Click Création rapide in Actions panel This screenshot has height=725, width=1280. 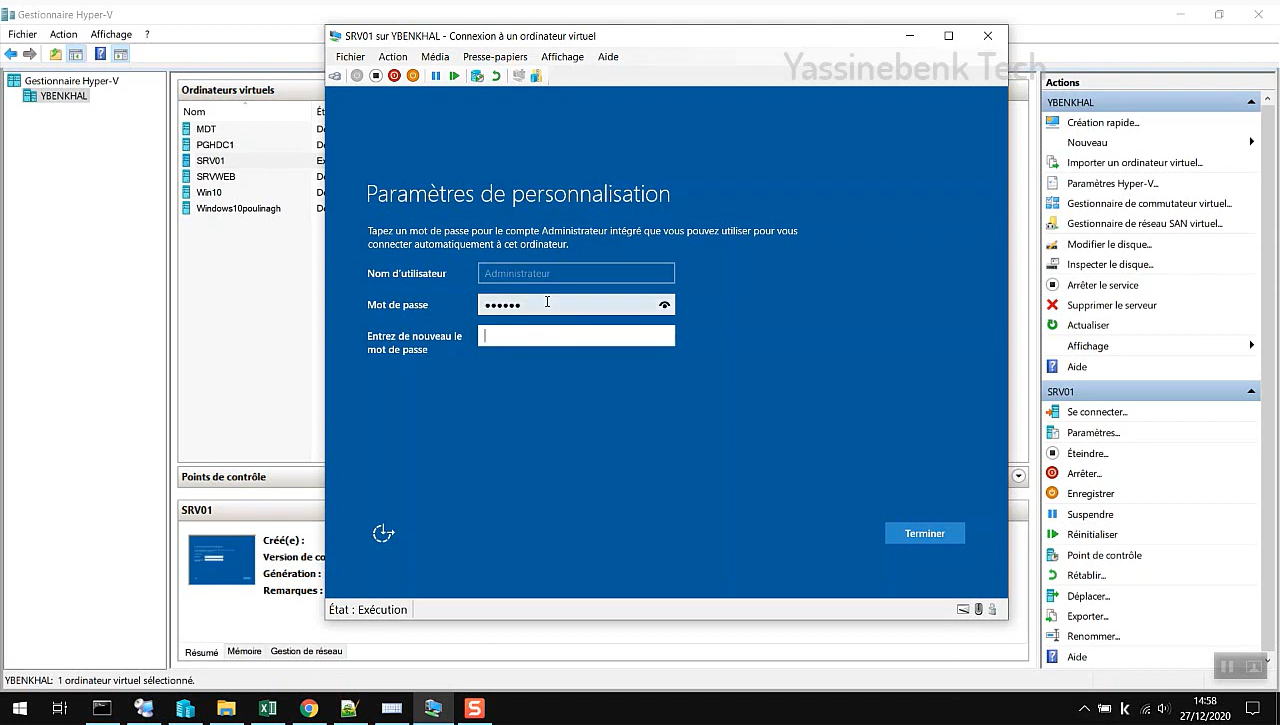pos(1103,122)
